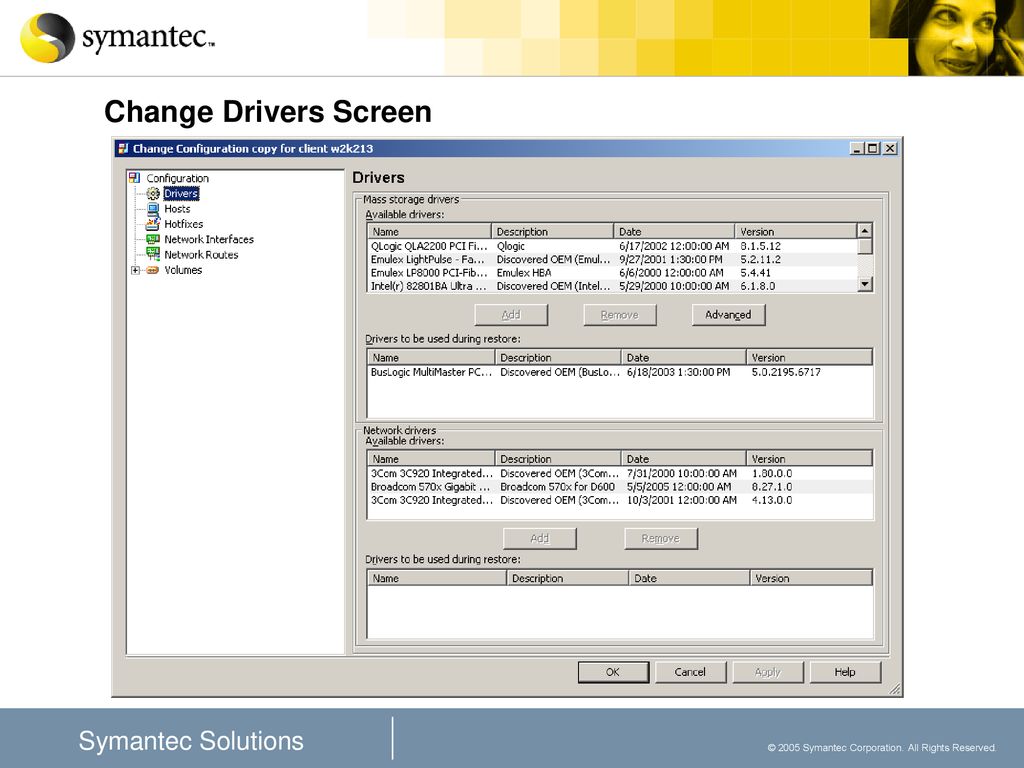Click the Drivers gear icon in tree
The width and height of the screenshot is (1024, 768).
pyautogui.click(x=153, y=193)
